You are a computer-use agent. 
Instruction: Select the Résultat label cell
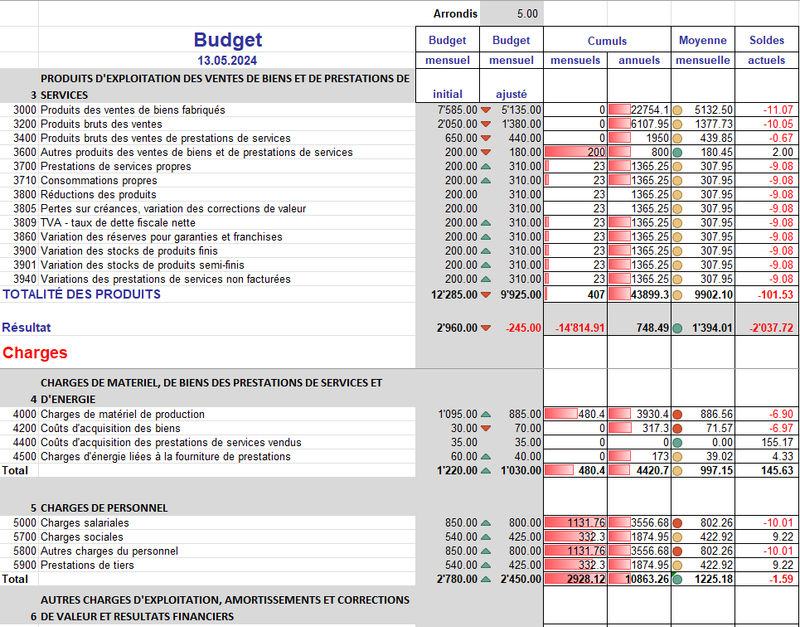[27, 328]
